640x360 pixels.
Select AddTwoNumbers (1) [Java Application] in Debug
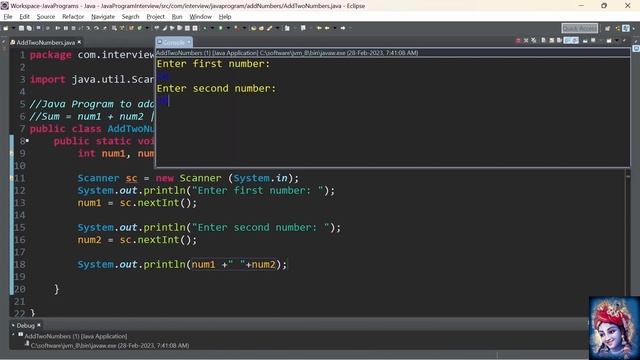click(76, 336)
